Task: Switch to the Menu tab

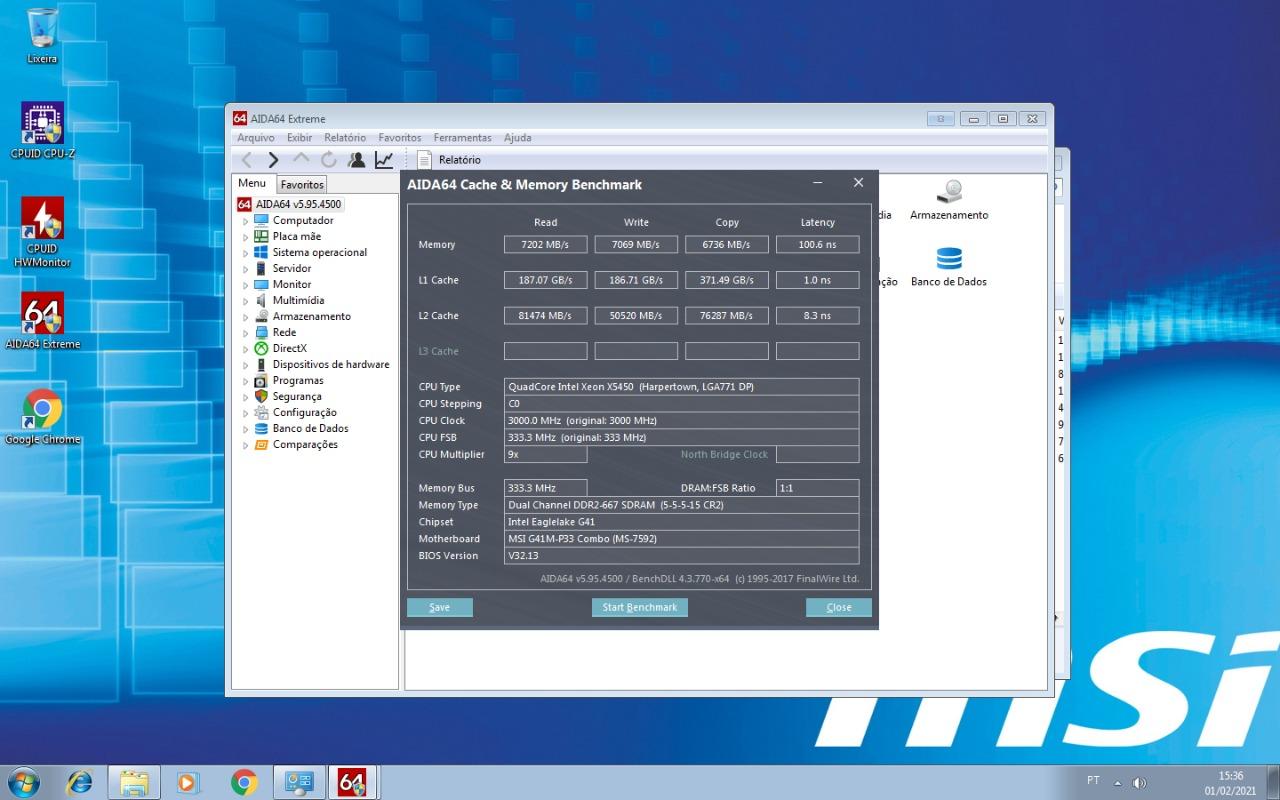Action: click(x=252, y=183)
